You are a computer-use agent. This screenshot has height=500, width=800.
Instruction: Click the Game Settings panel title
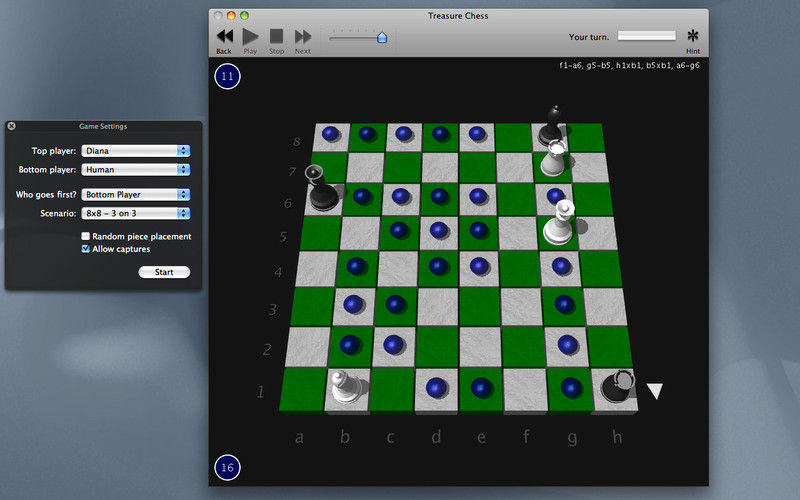[x=103, y=126]
